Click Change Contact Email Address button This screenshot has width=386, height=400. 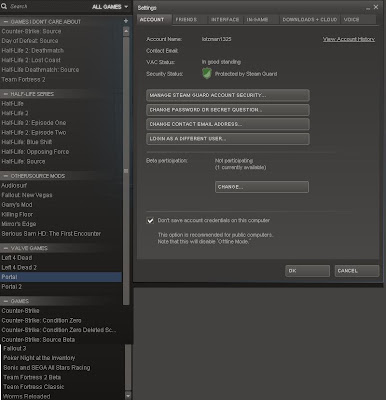pyautogui.click(x=228, y=124)
